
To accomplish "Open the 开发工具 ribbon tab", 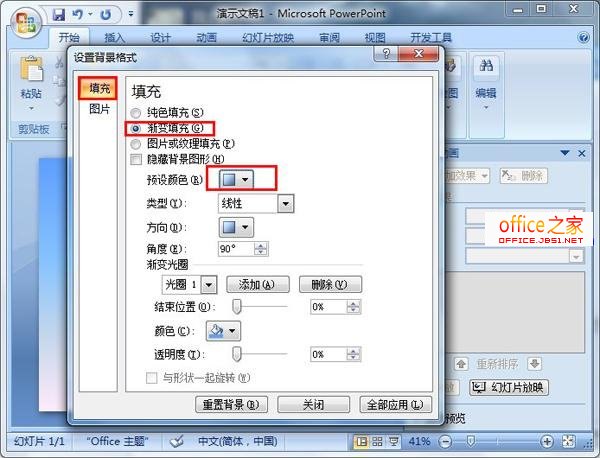I will pyautogui.click(x=431, y=37).
